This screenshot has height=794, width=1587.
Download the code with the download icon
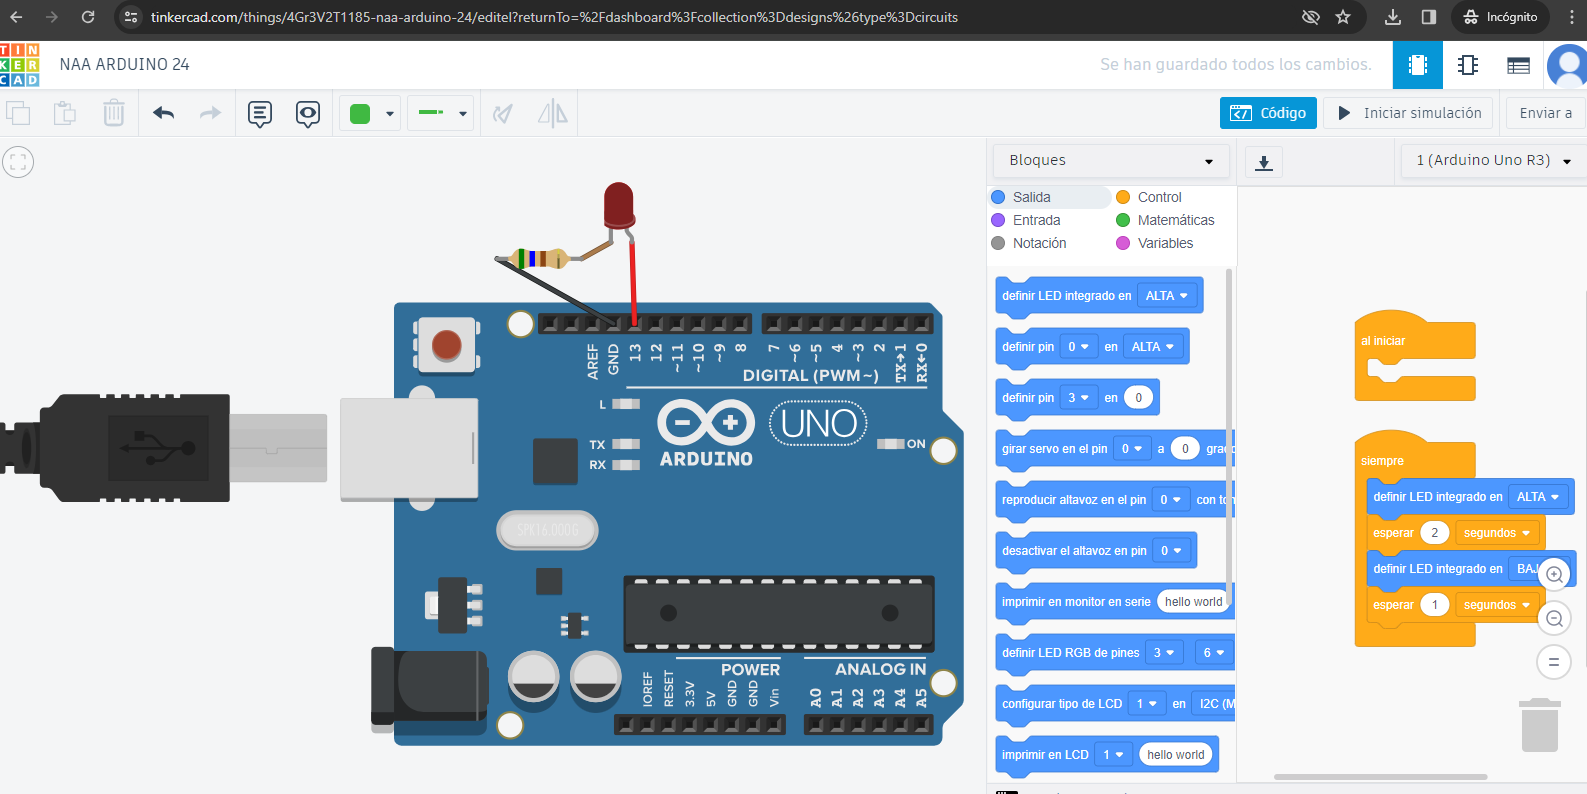click(x=1264, y=162)
